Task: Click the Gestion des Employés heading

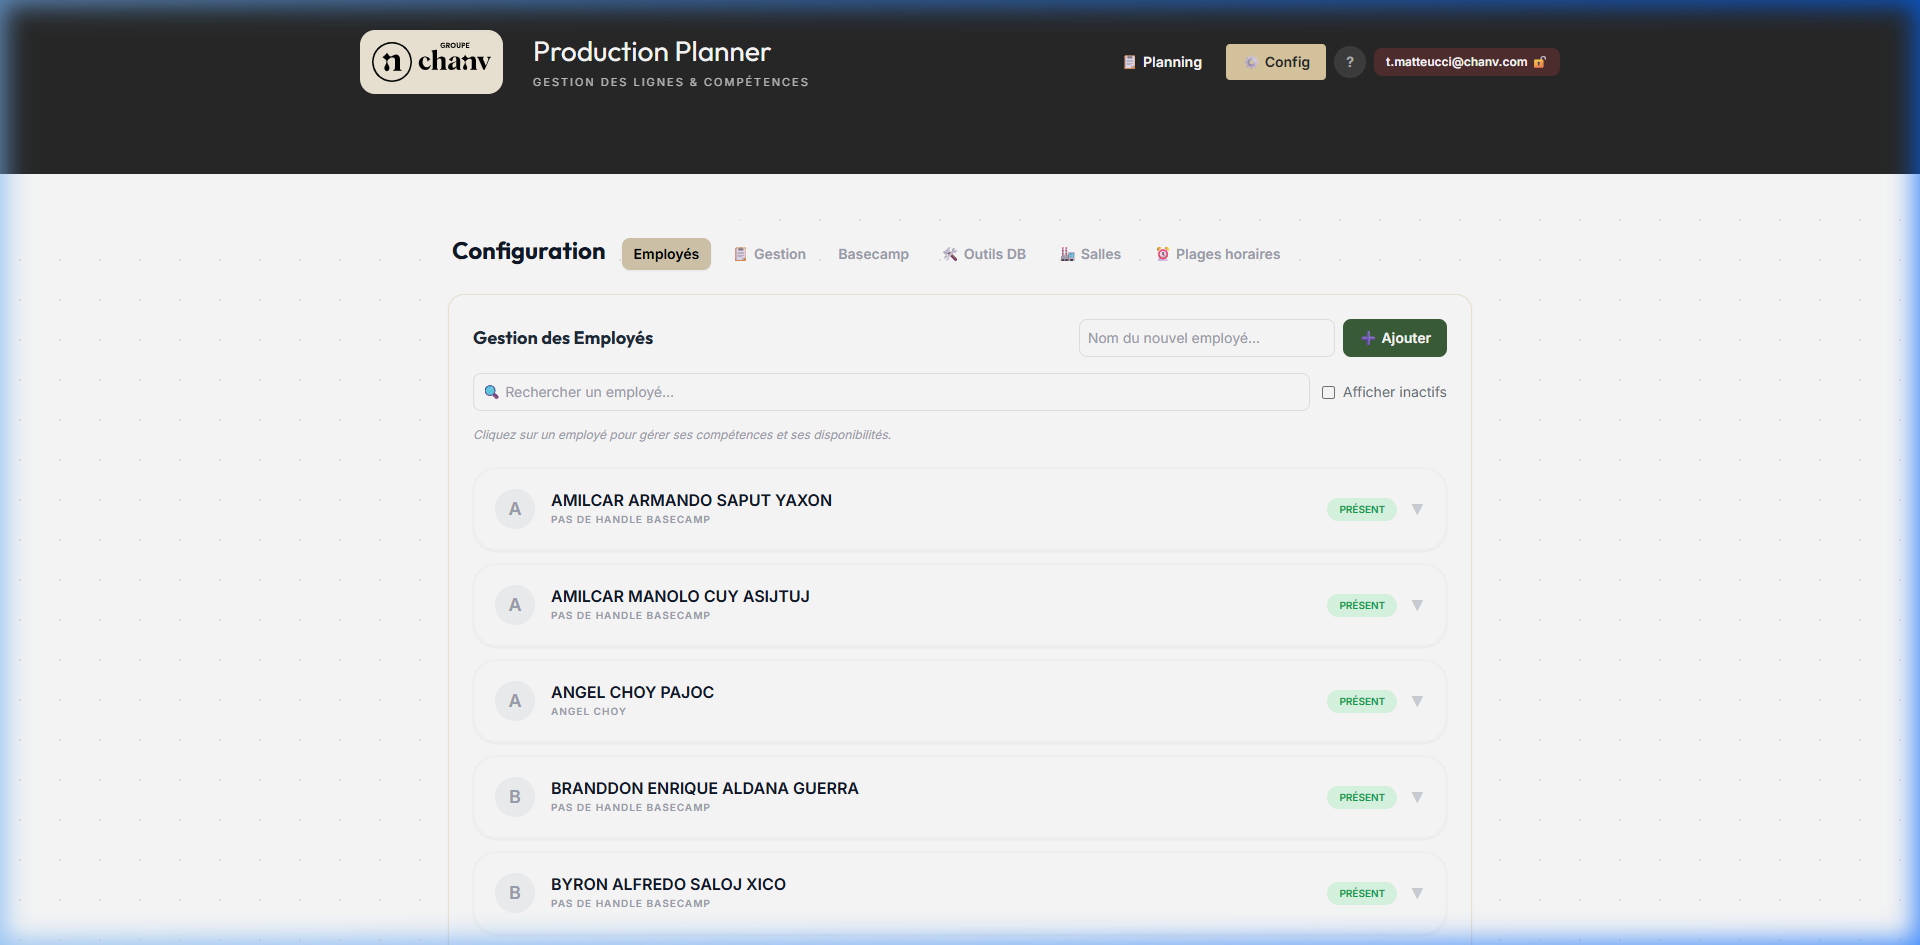Action: point(563,338)
